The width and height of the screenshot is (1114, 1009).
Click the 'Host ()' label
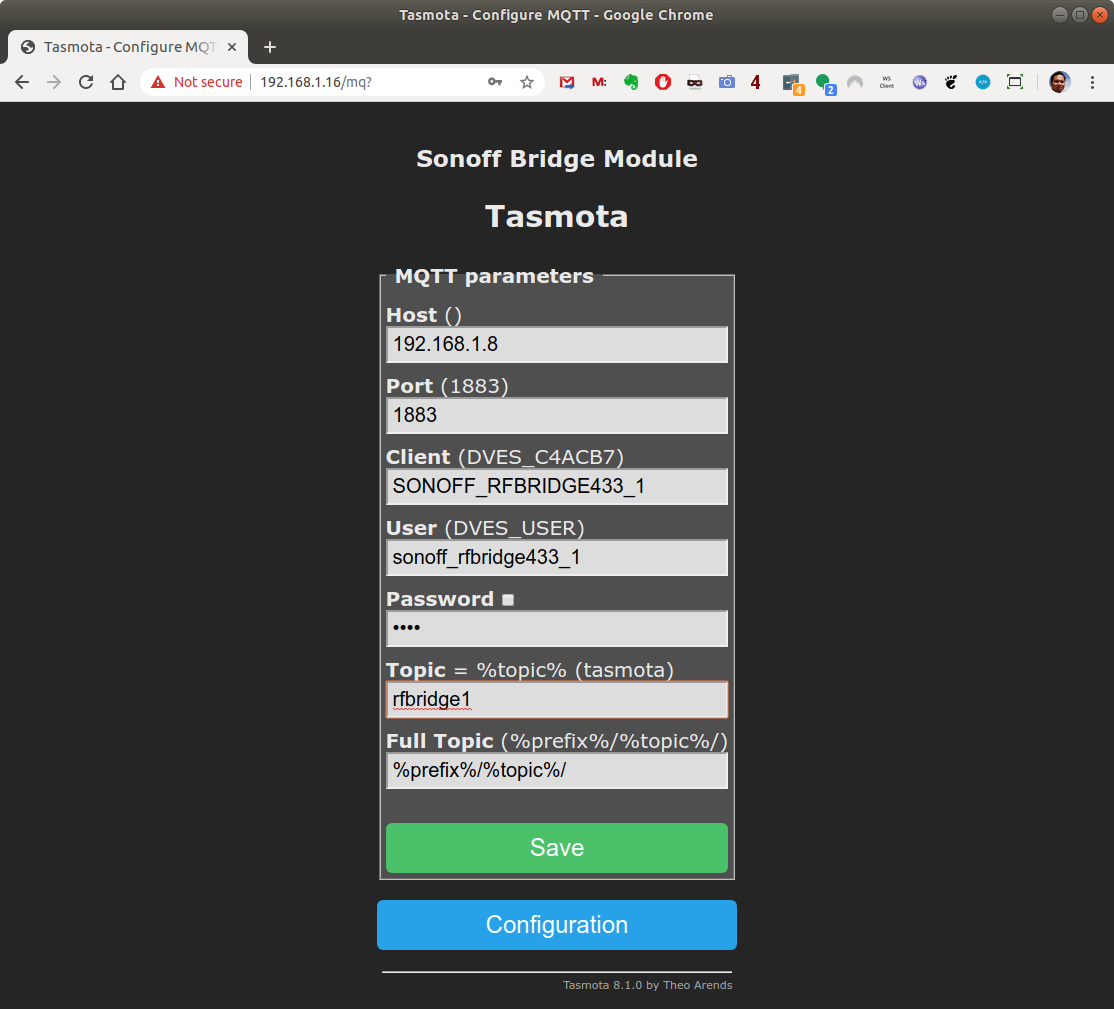click(424, 315)
